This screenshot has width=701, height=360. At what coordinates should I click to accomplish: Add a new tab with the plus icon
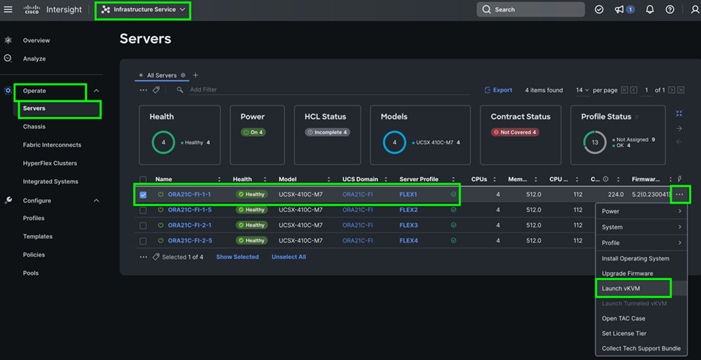[x=195, y=75]
